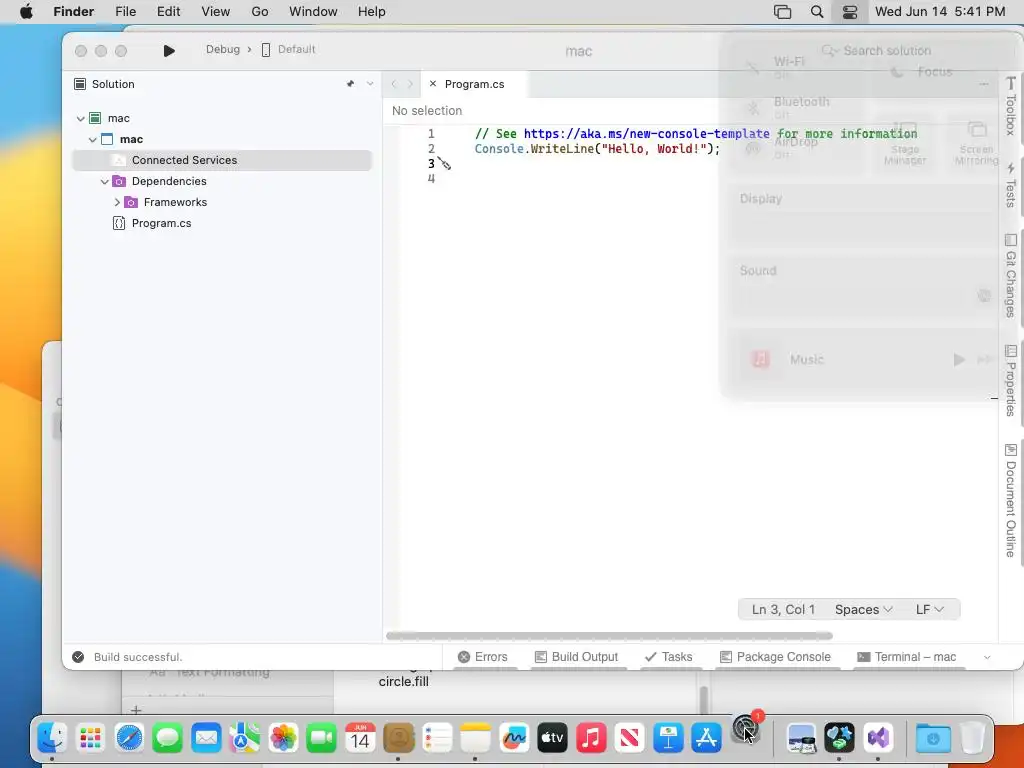Open the Package Console pad
The width and height of the screenshot is (1024, 768).
775,657
